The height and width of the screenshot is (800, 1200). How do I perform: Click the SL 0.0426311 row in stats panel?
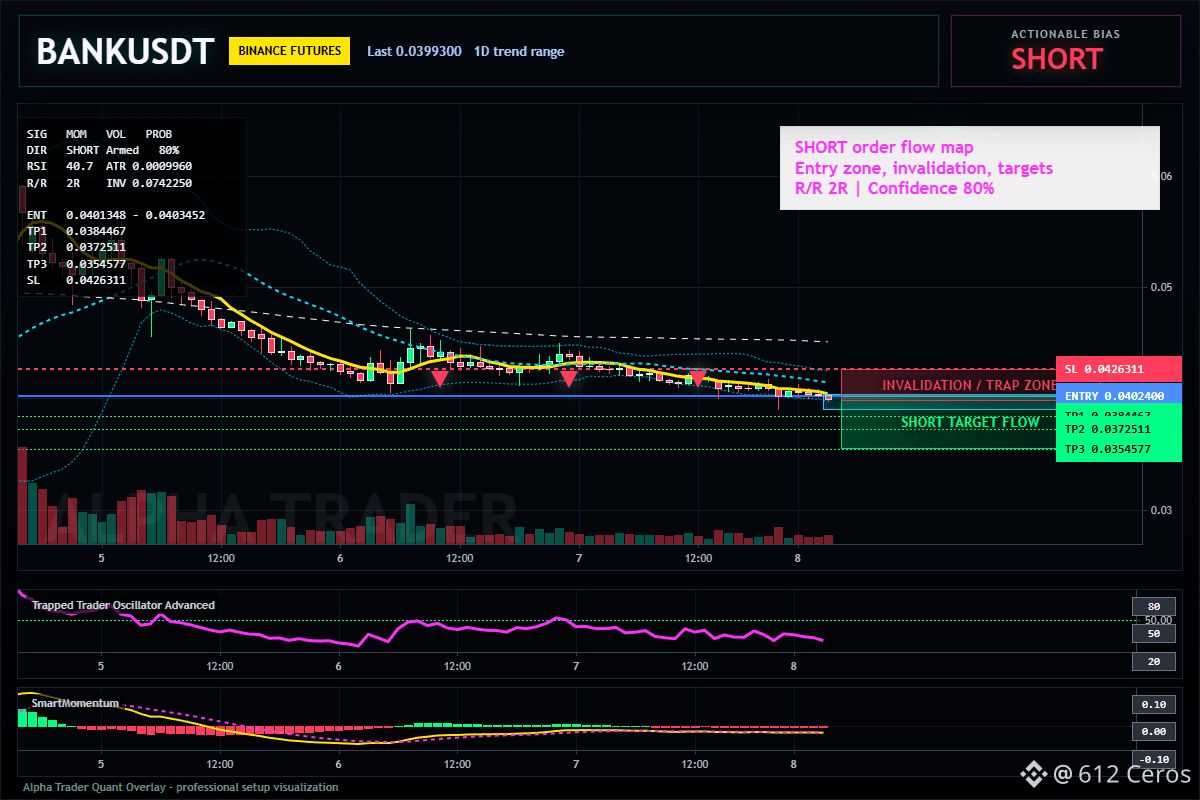(x=76, y=280)
